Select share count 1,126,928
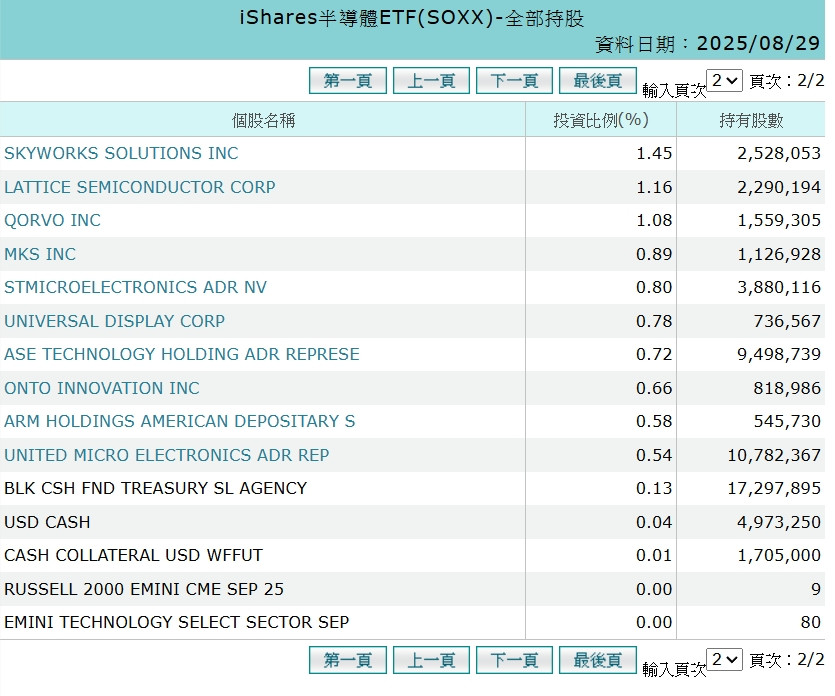835x696 pixels. [779, 255]
